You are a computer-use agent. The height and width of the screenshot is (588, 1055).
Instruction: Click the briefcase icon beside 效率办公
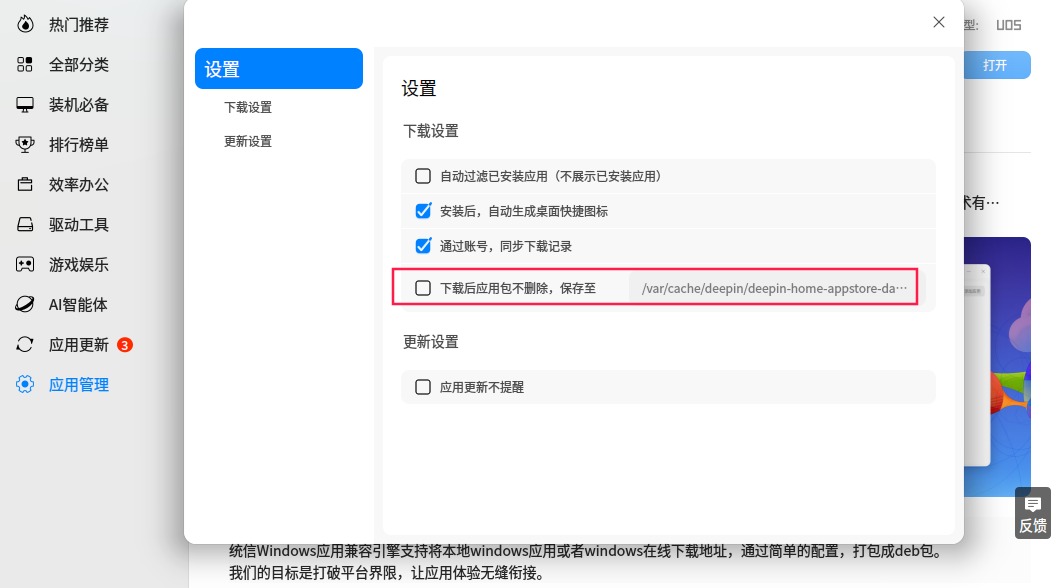point(25,184)
